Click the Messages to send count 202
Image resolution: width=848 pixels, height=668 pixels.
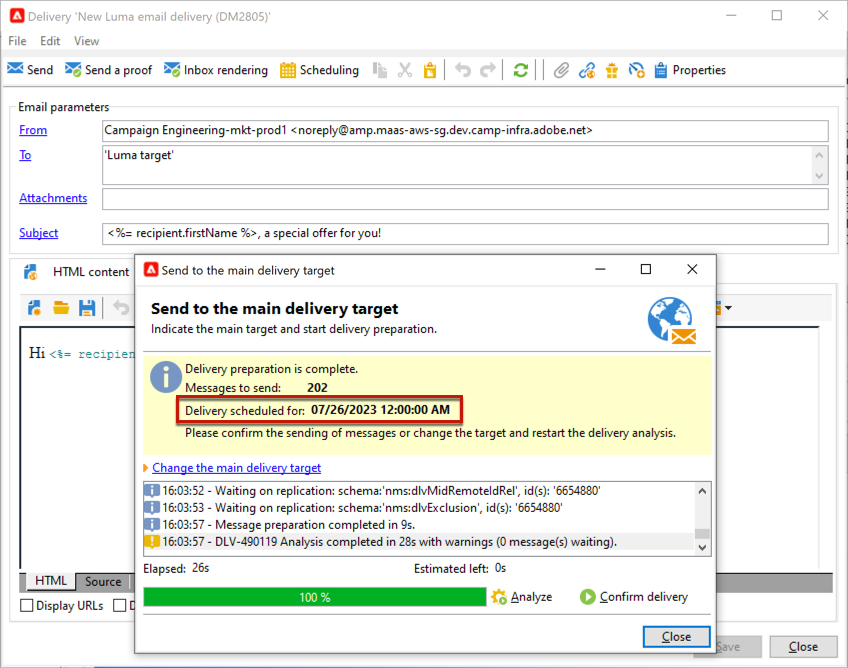tap(317, 388)
